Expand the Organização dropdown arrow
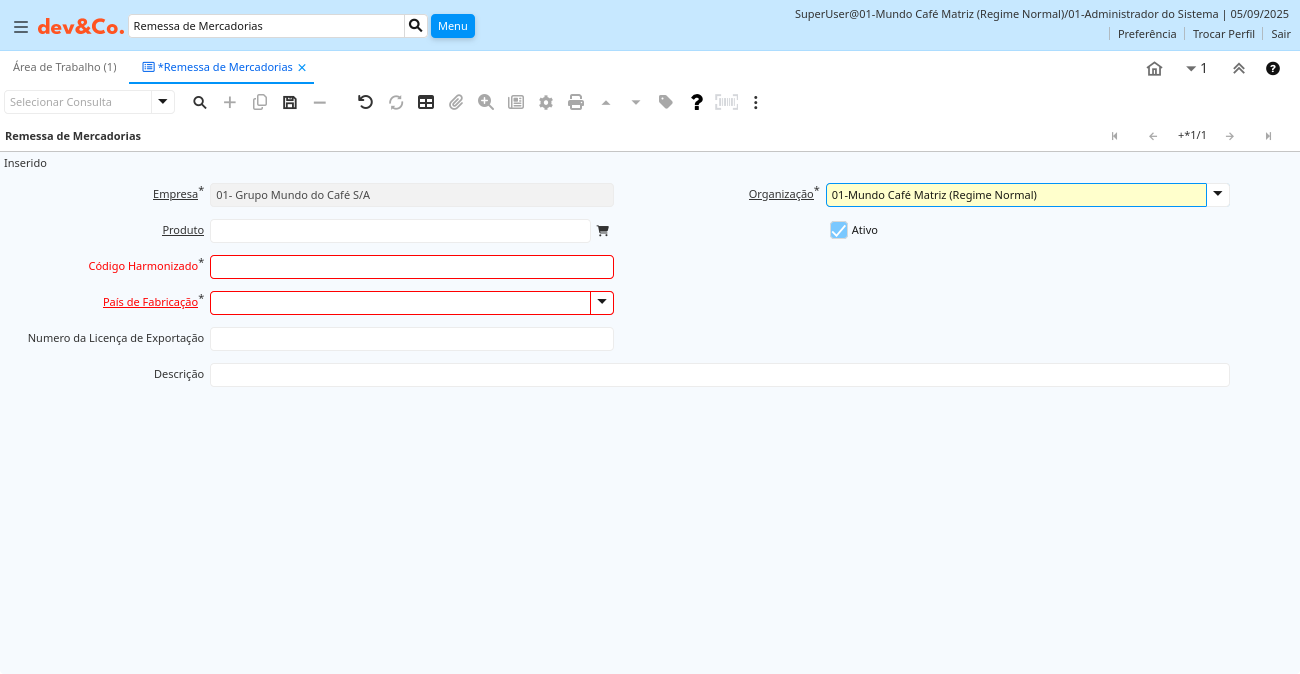This screenshot has width=1300, height=674. (x=1218, y=195)
